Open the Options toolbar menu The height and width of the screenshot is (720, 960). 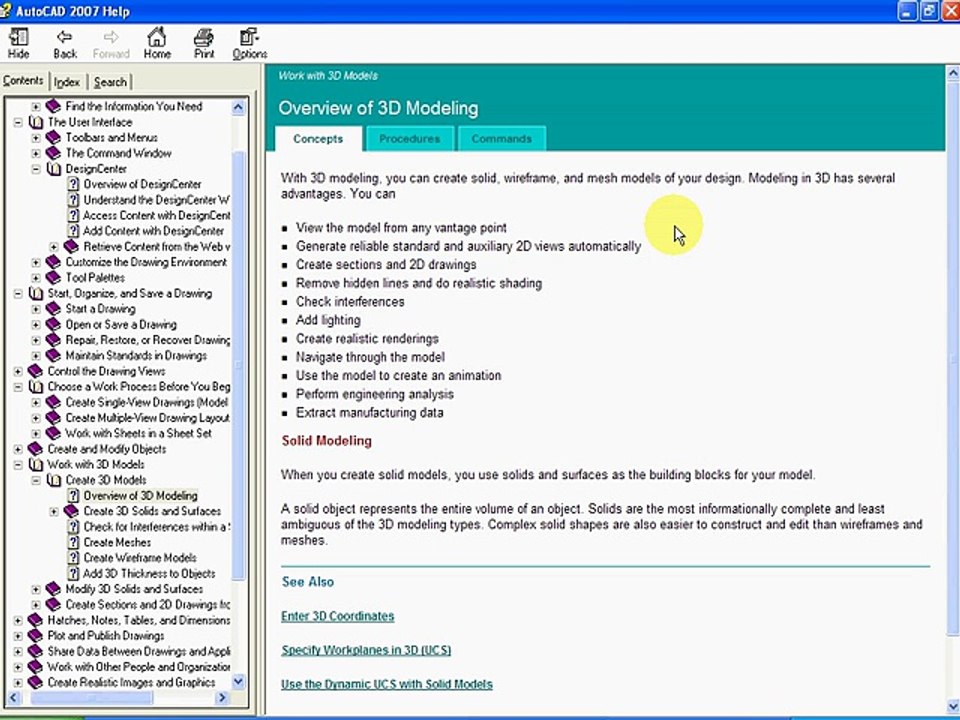click(x=249, y=44)
